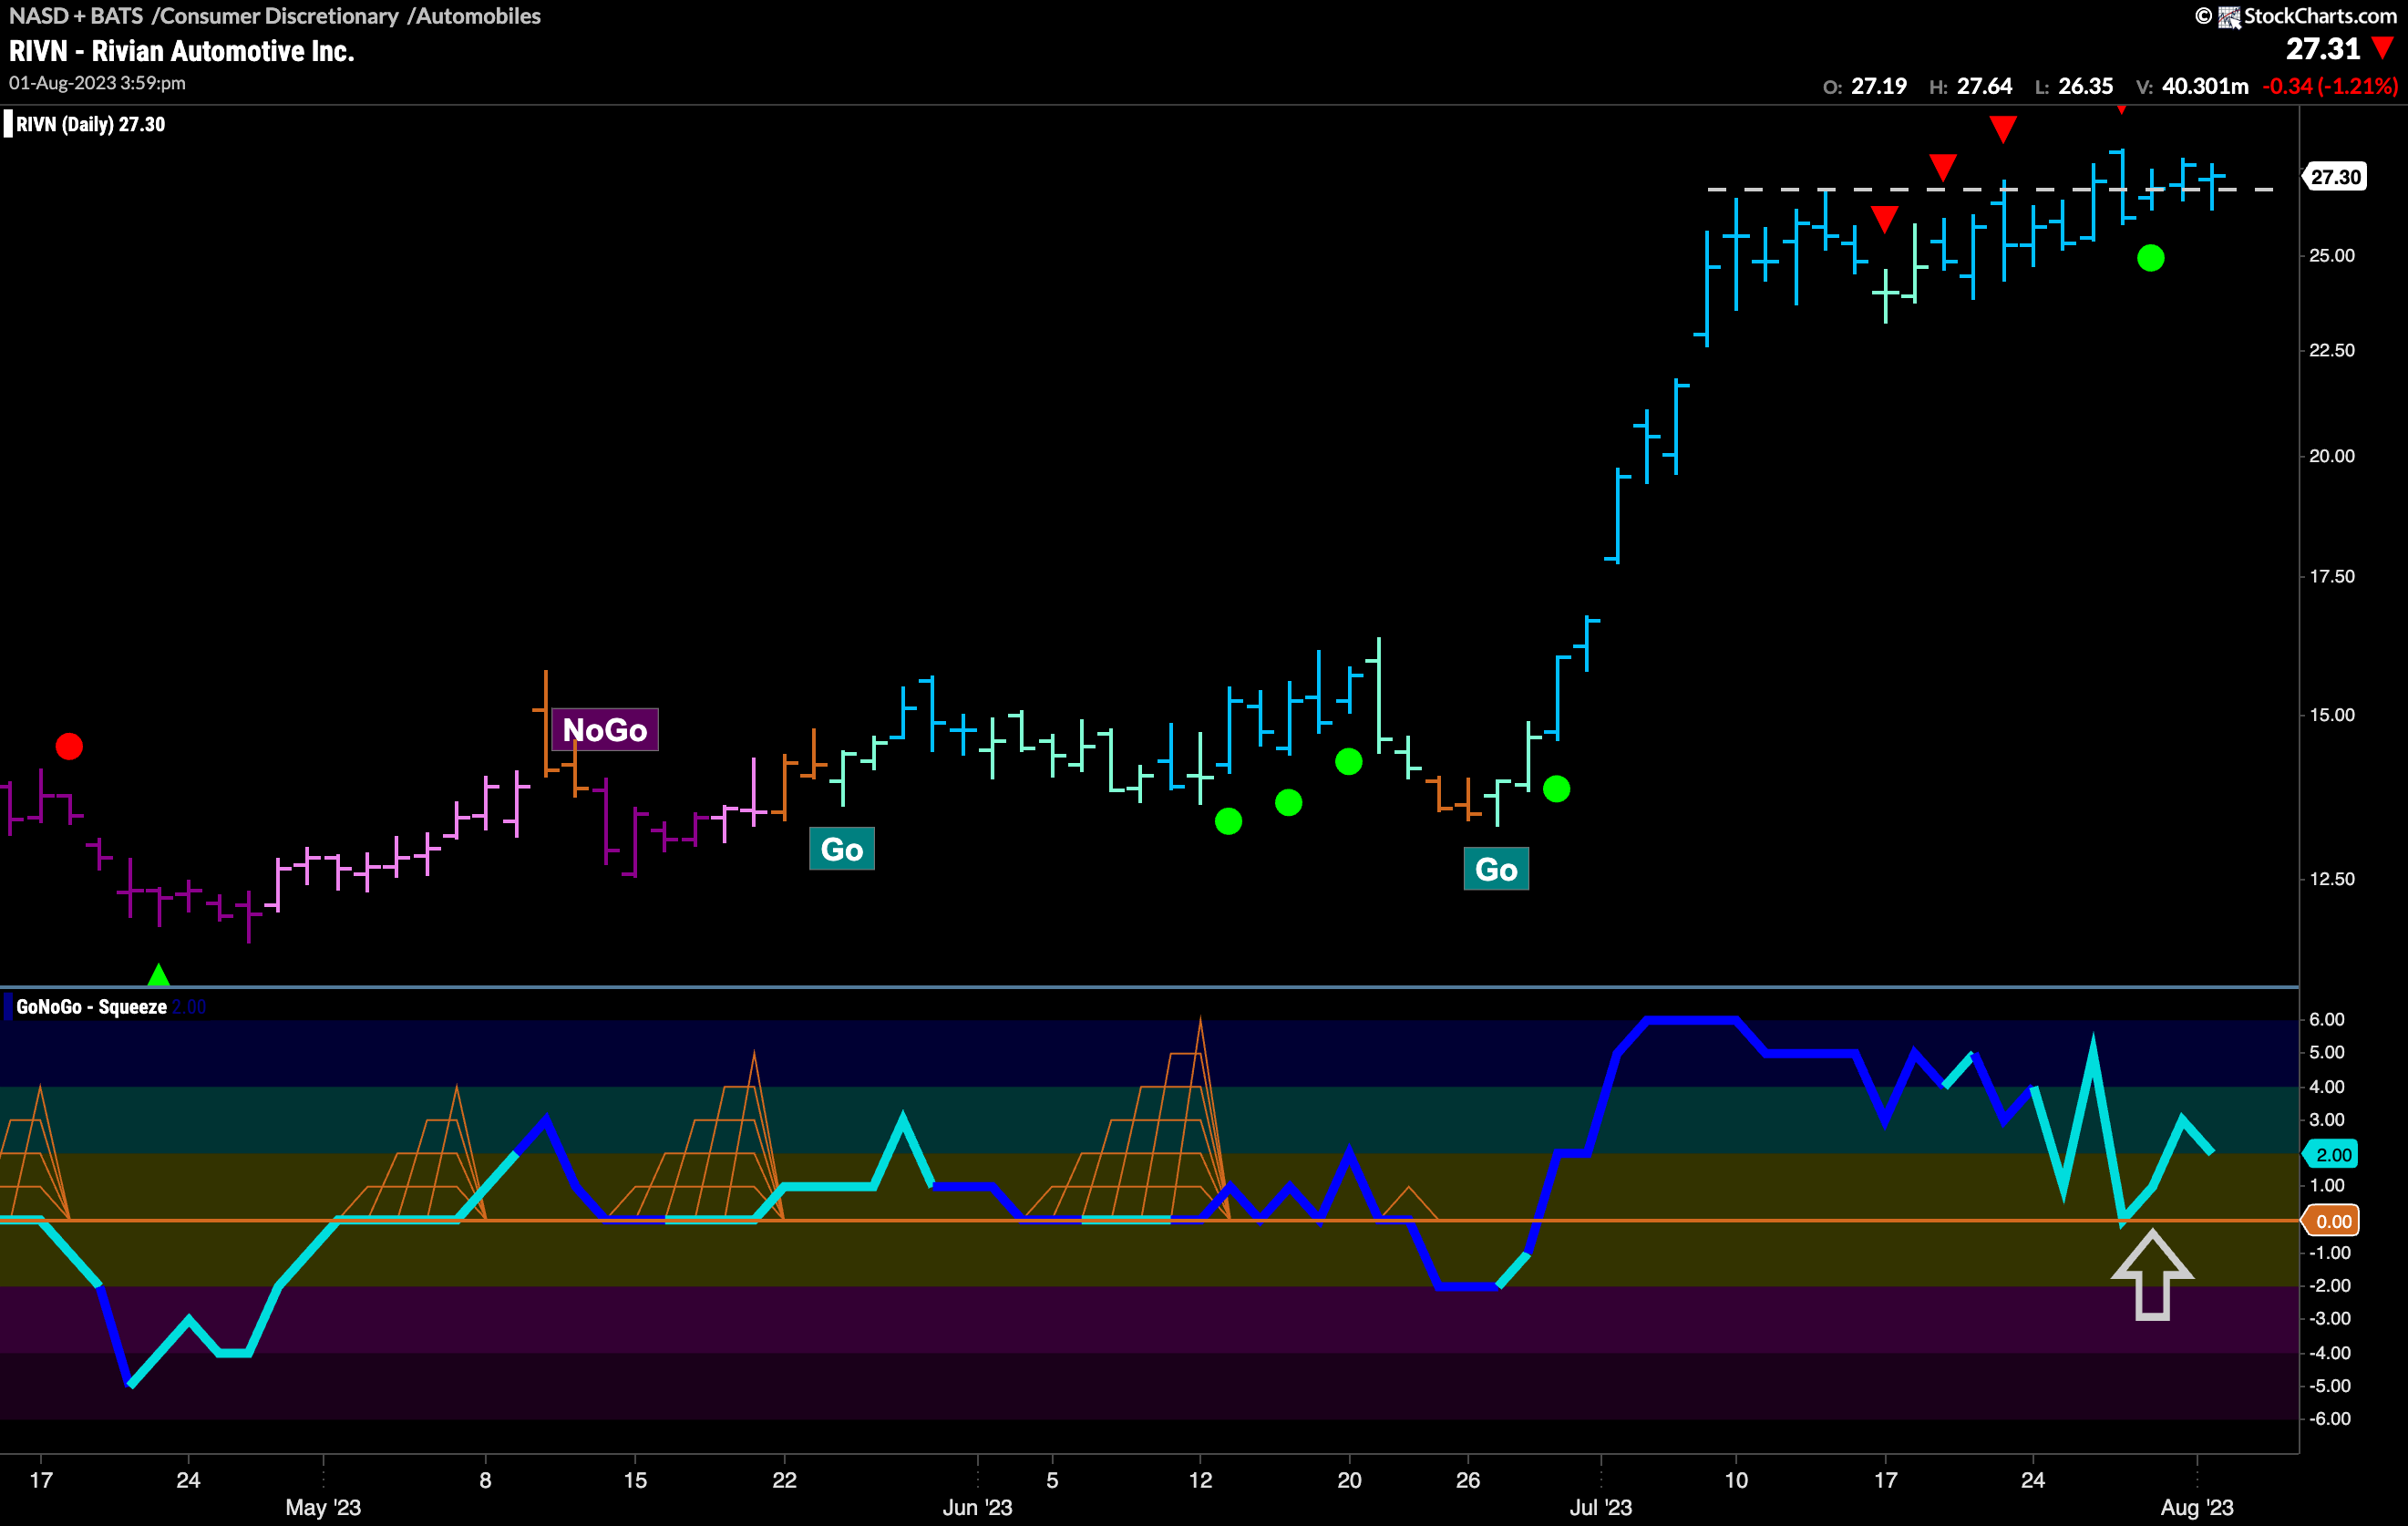Screen dimensions: 2408x1526
Task: Click the 6.00 oscillator axis label
Action: pyautogui.click(x=2326, y=1019)
